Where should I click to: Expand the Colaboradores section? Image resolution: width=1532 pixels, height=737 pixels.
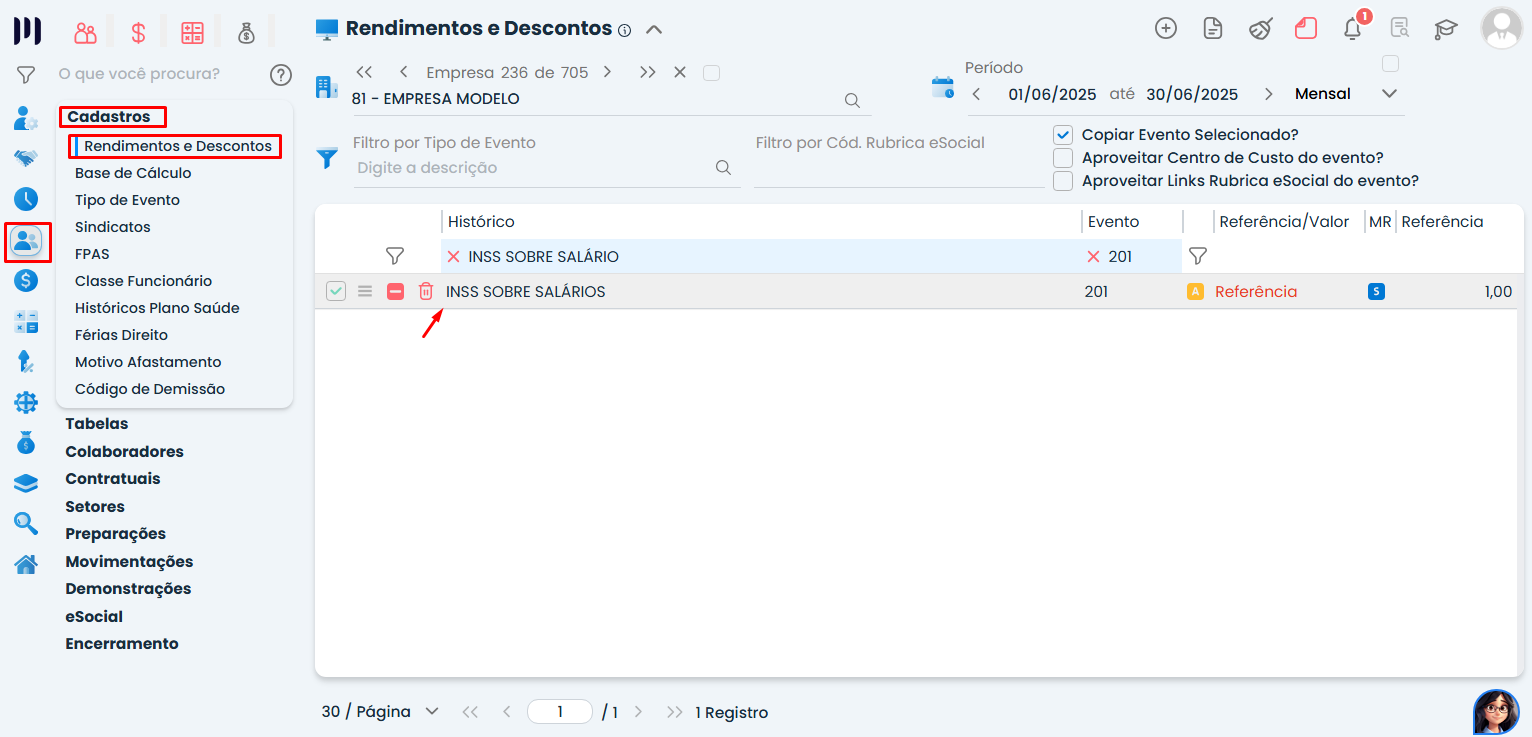[124, 451]
